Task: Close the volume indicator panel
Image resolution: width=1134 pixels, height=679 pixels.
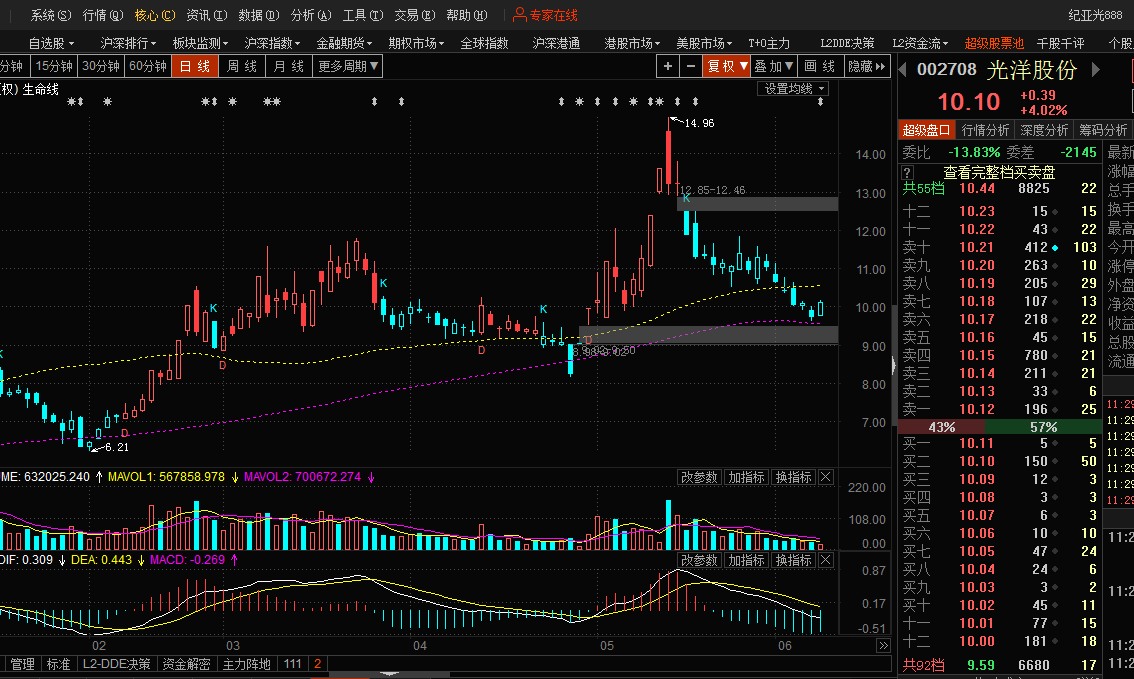Action: coord(825,478)
